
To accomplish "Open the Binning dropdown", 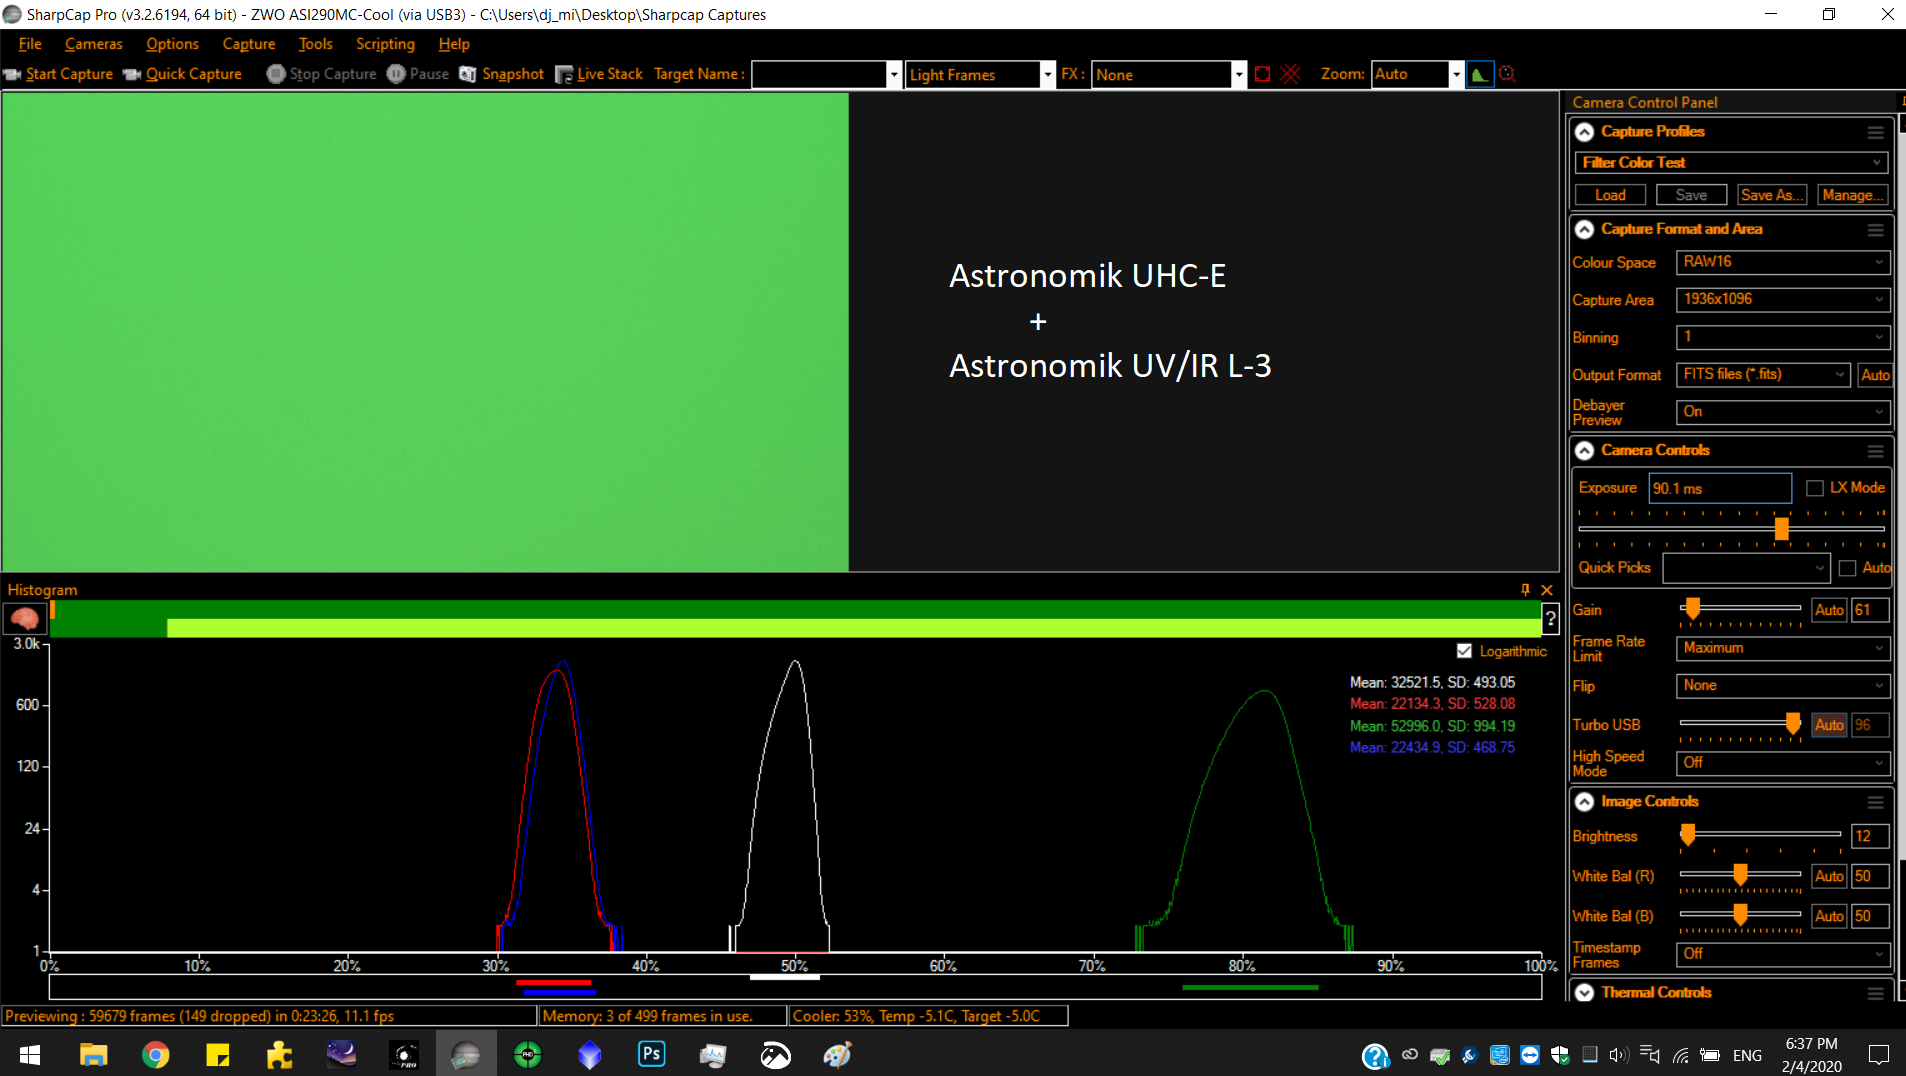I will (1783, 337).
